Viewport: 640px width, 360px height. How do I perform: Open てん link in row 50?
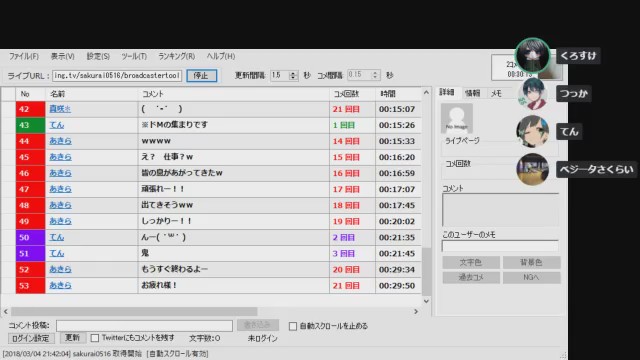click(57, 237)
